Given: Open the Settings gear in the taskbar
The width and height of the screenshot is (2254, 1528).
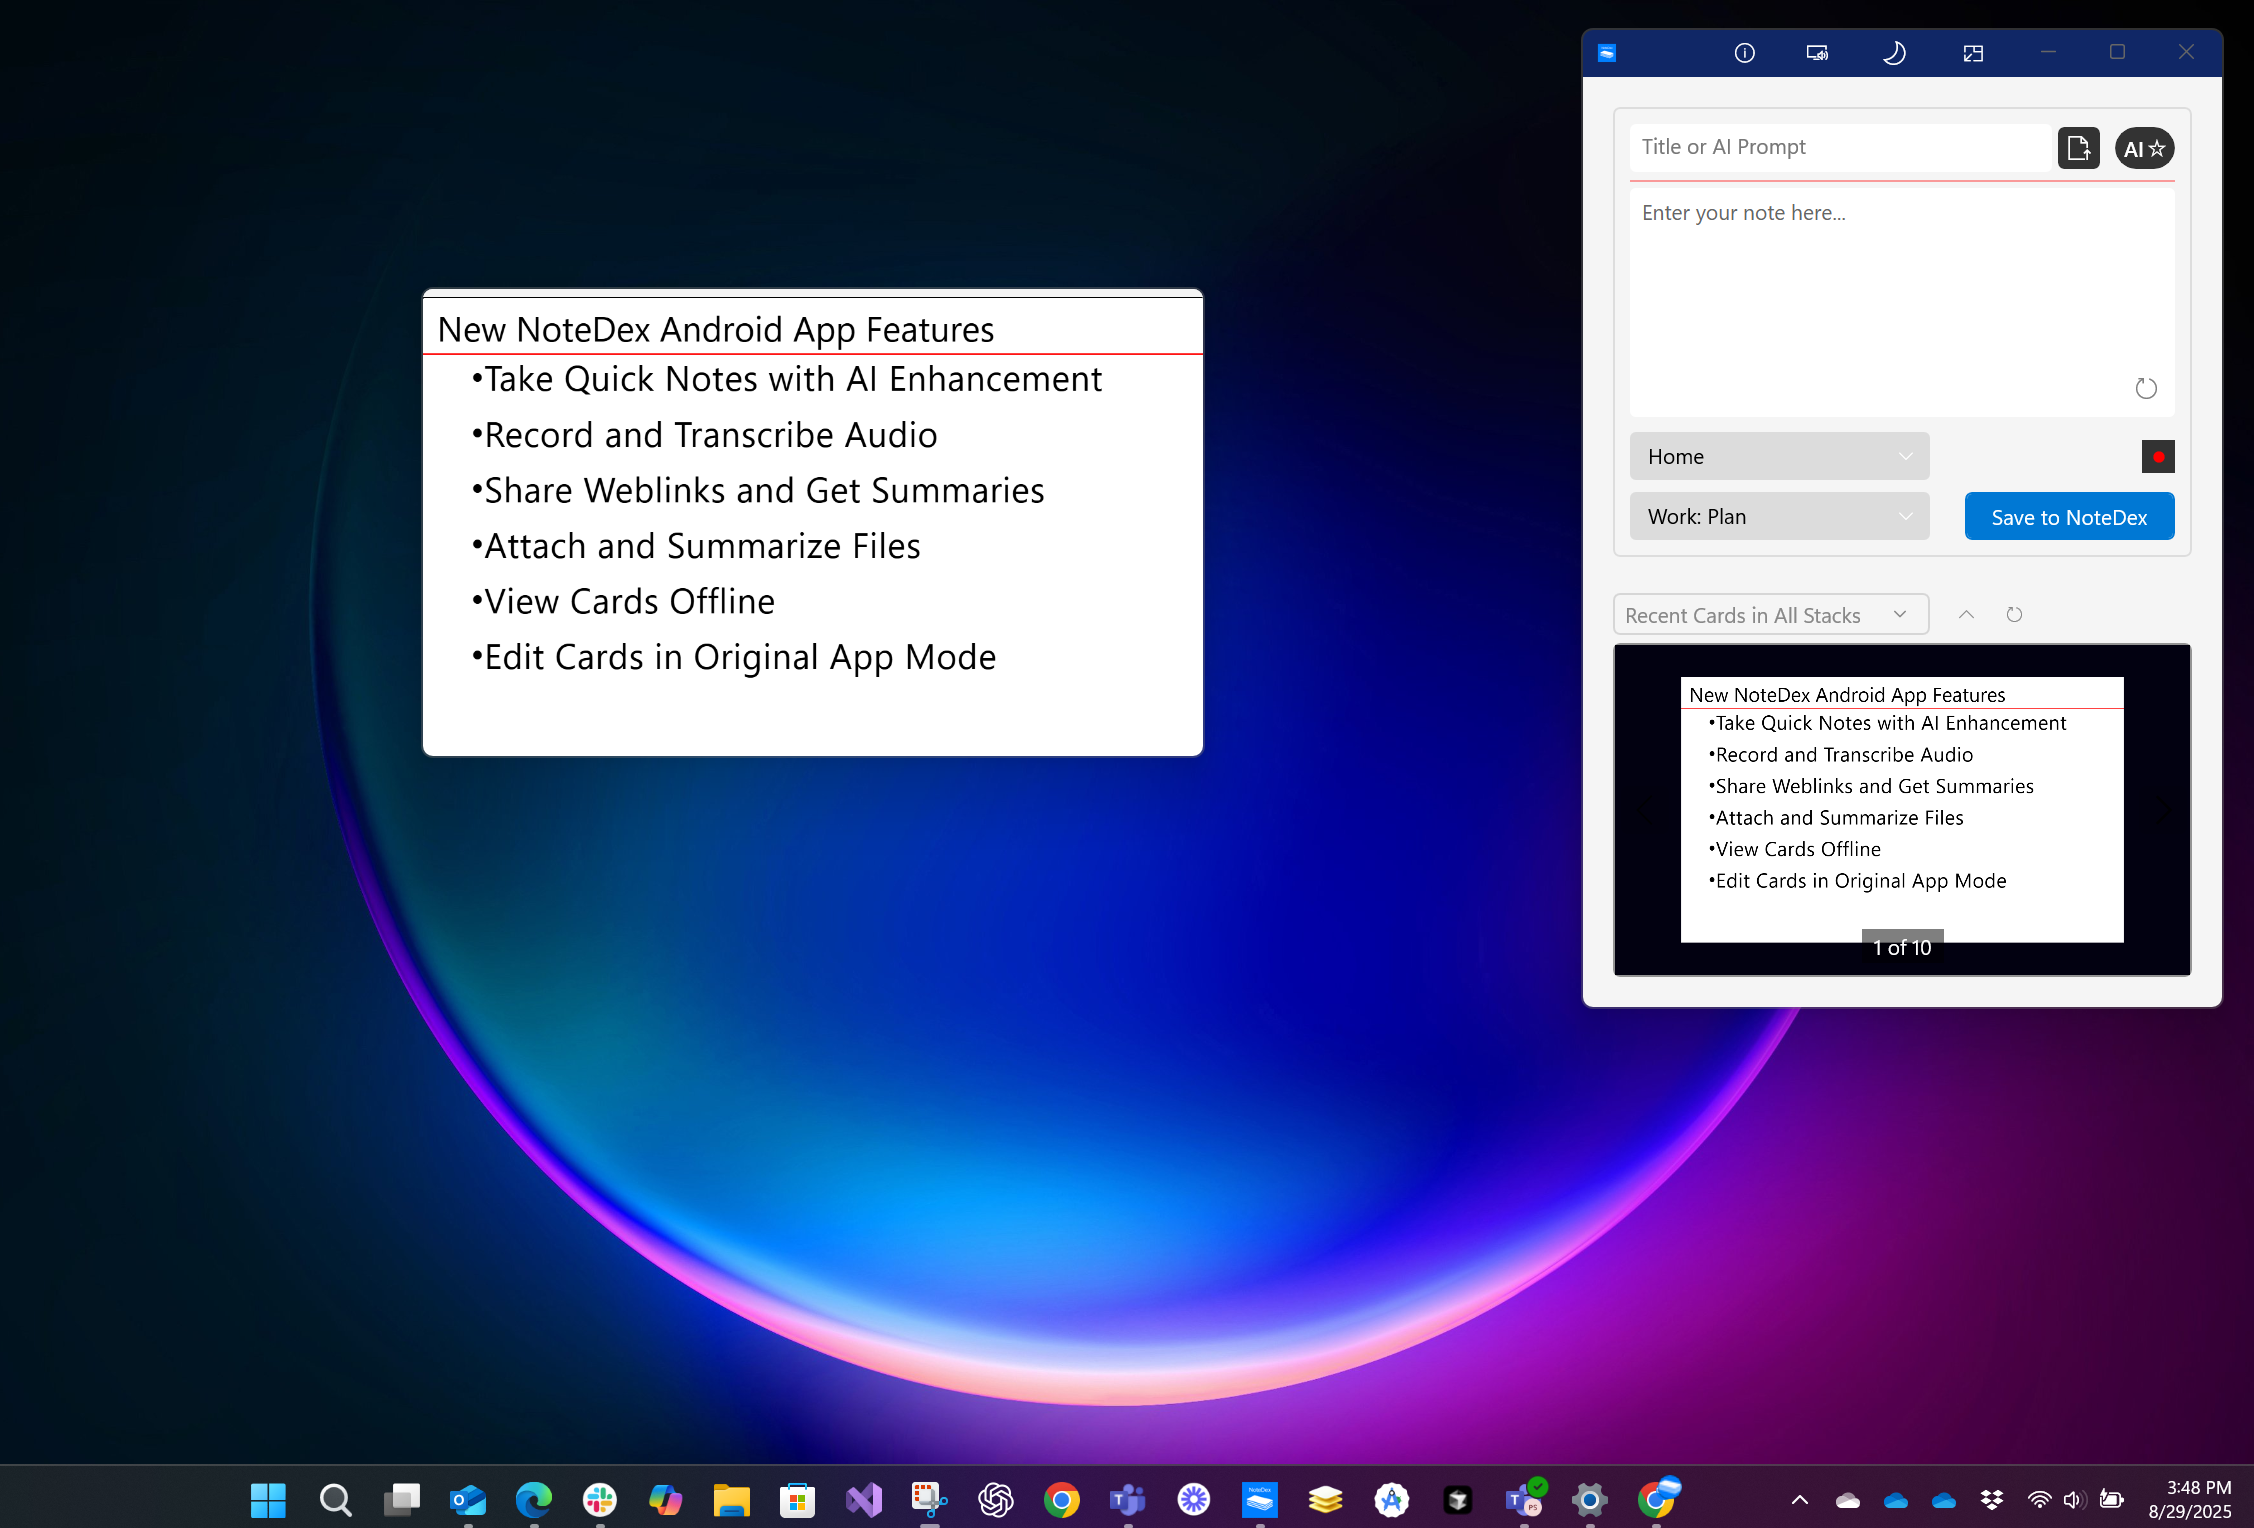Looking at the screenshot, I should pyautogui.click(x=1590, y=1499).
